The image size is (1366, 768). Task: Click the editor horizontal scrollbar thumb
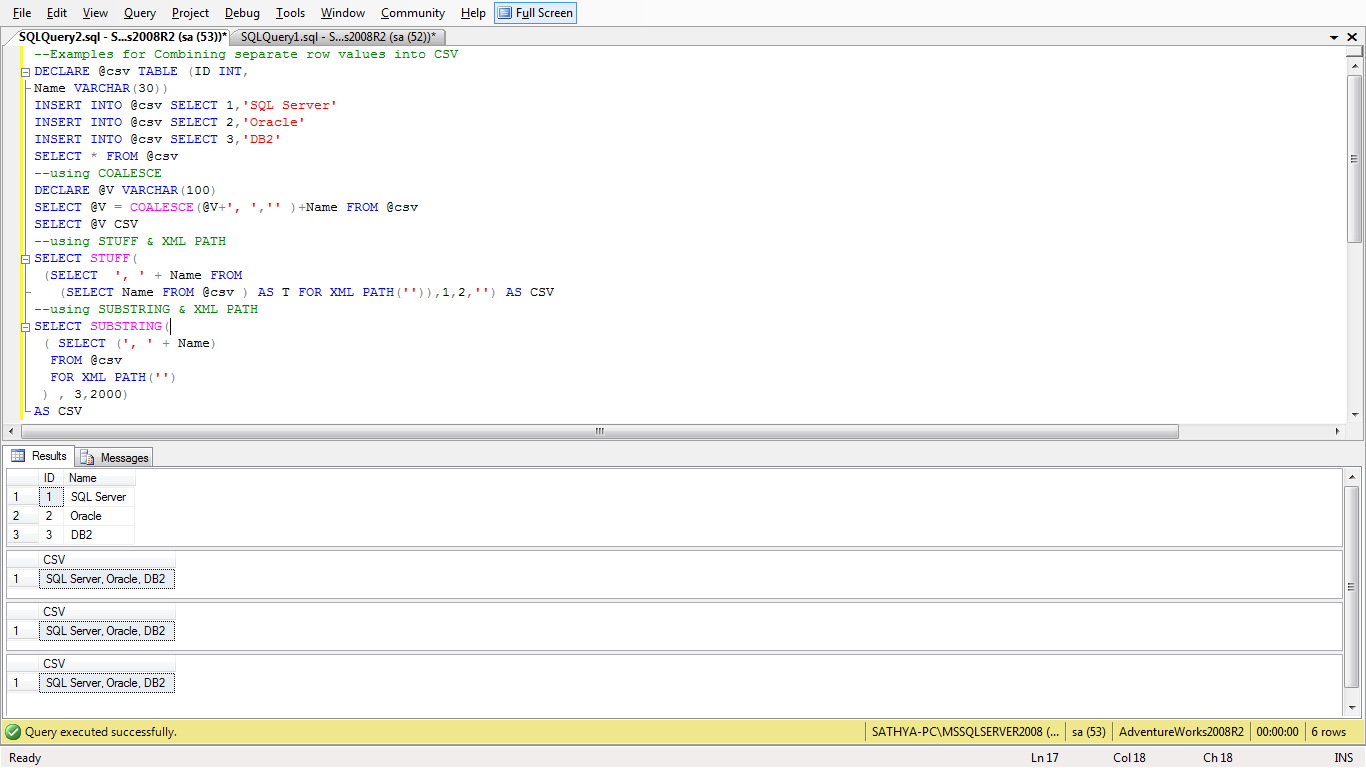(x=600, y=432)
